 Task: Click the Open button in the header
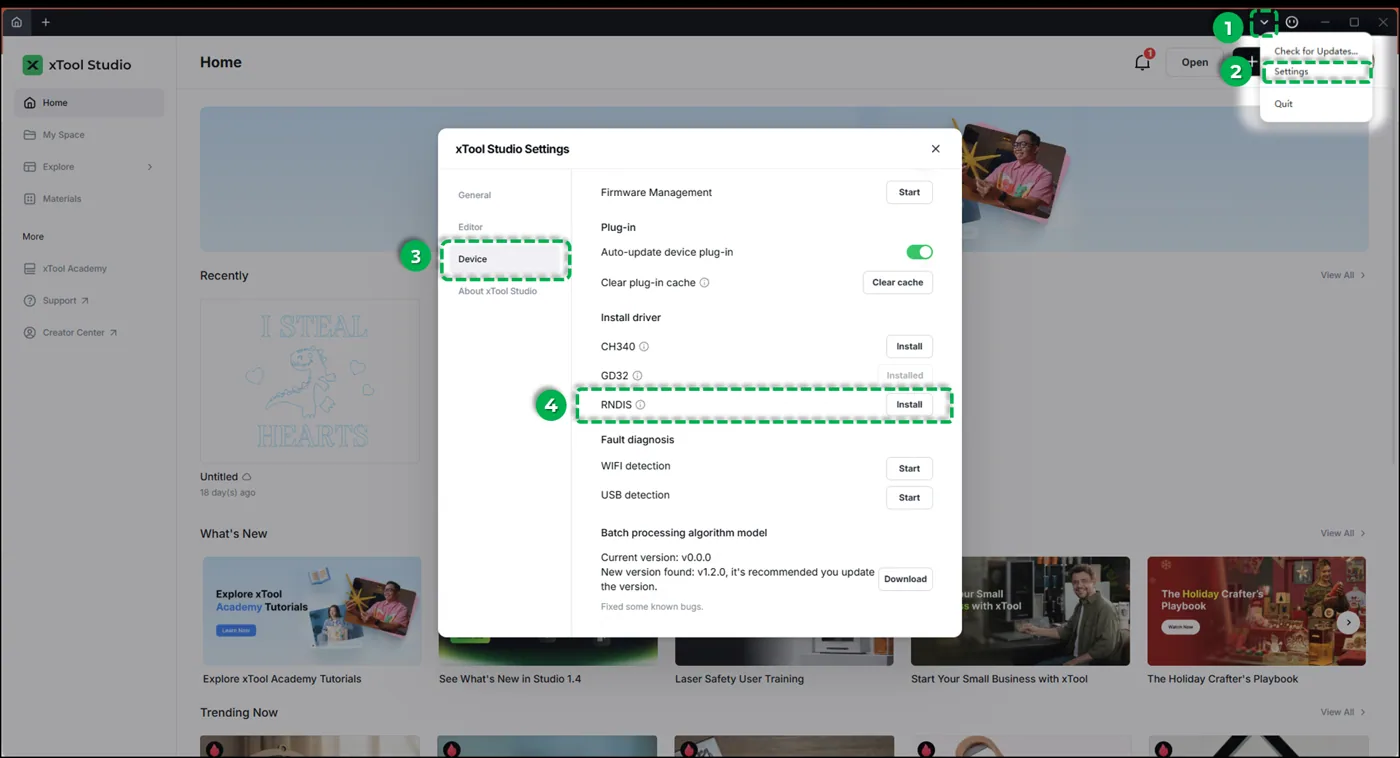(x=1195, y=62)
